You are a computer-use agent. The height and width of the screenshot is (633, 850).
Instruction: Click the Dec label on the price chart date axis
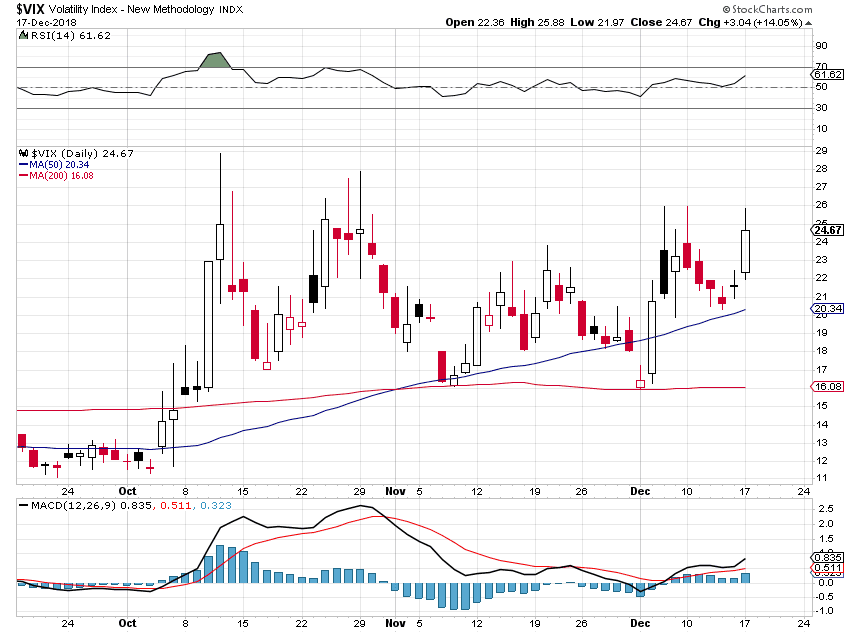(x=640, y=491)
